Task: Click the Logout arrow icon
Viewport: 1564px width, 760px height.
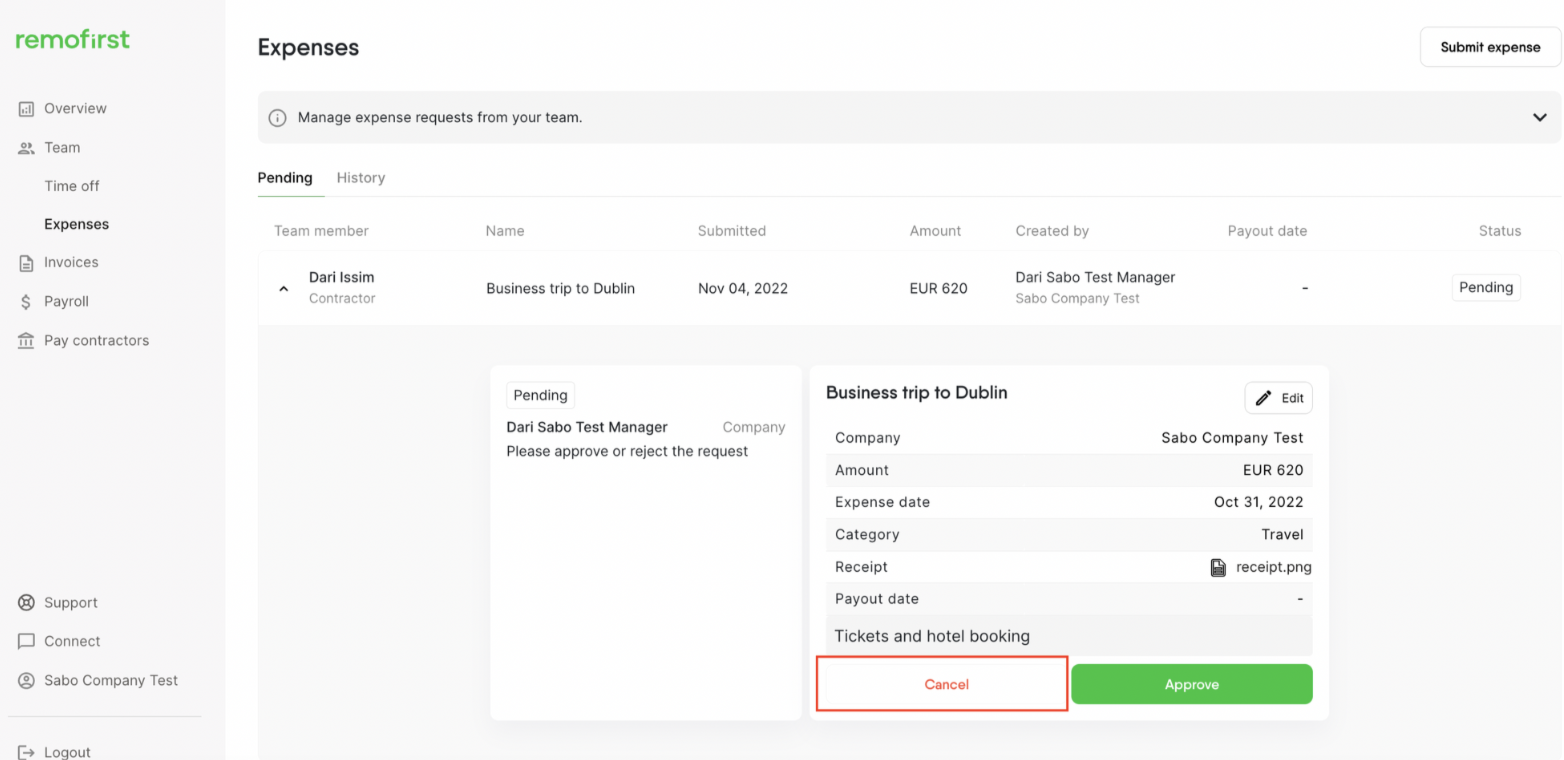Action: [x=27, y=752]
